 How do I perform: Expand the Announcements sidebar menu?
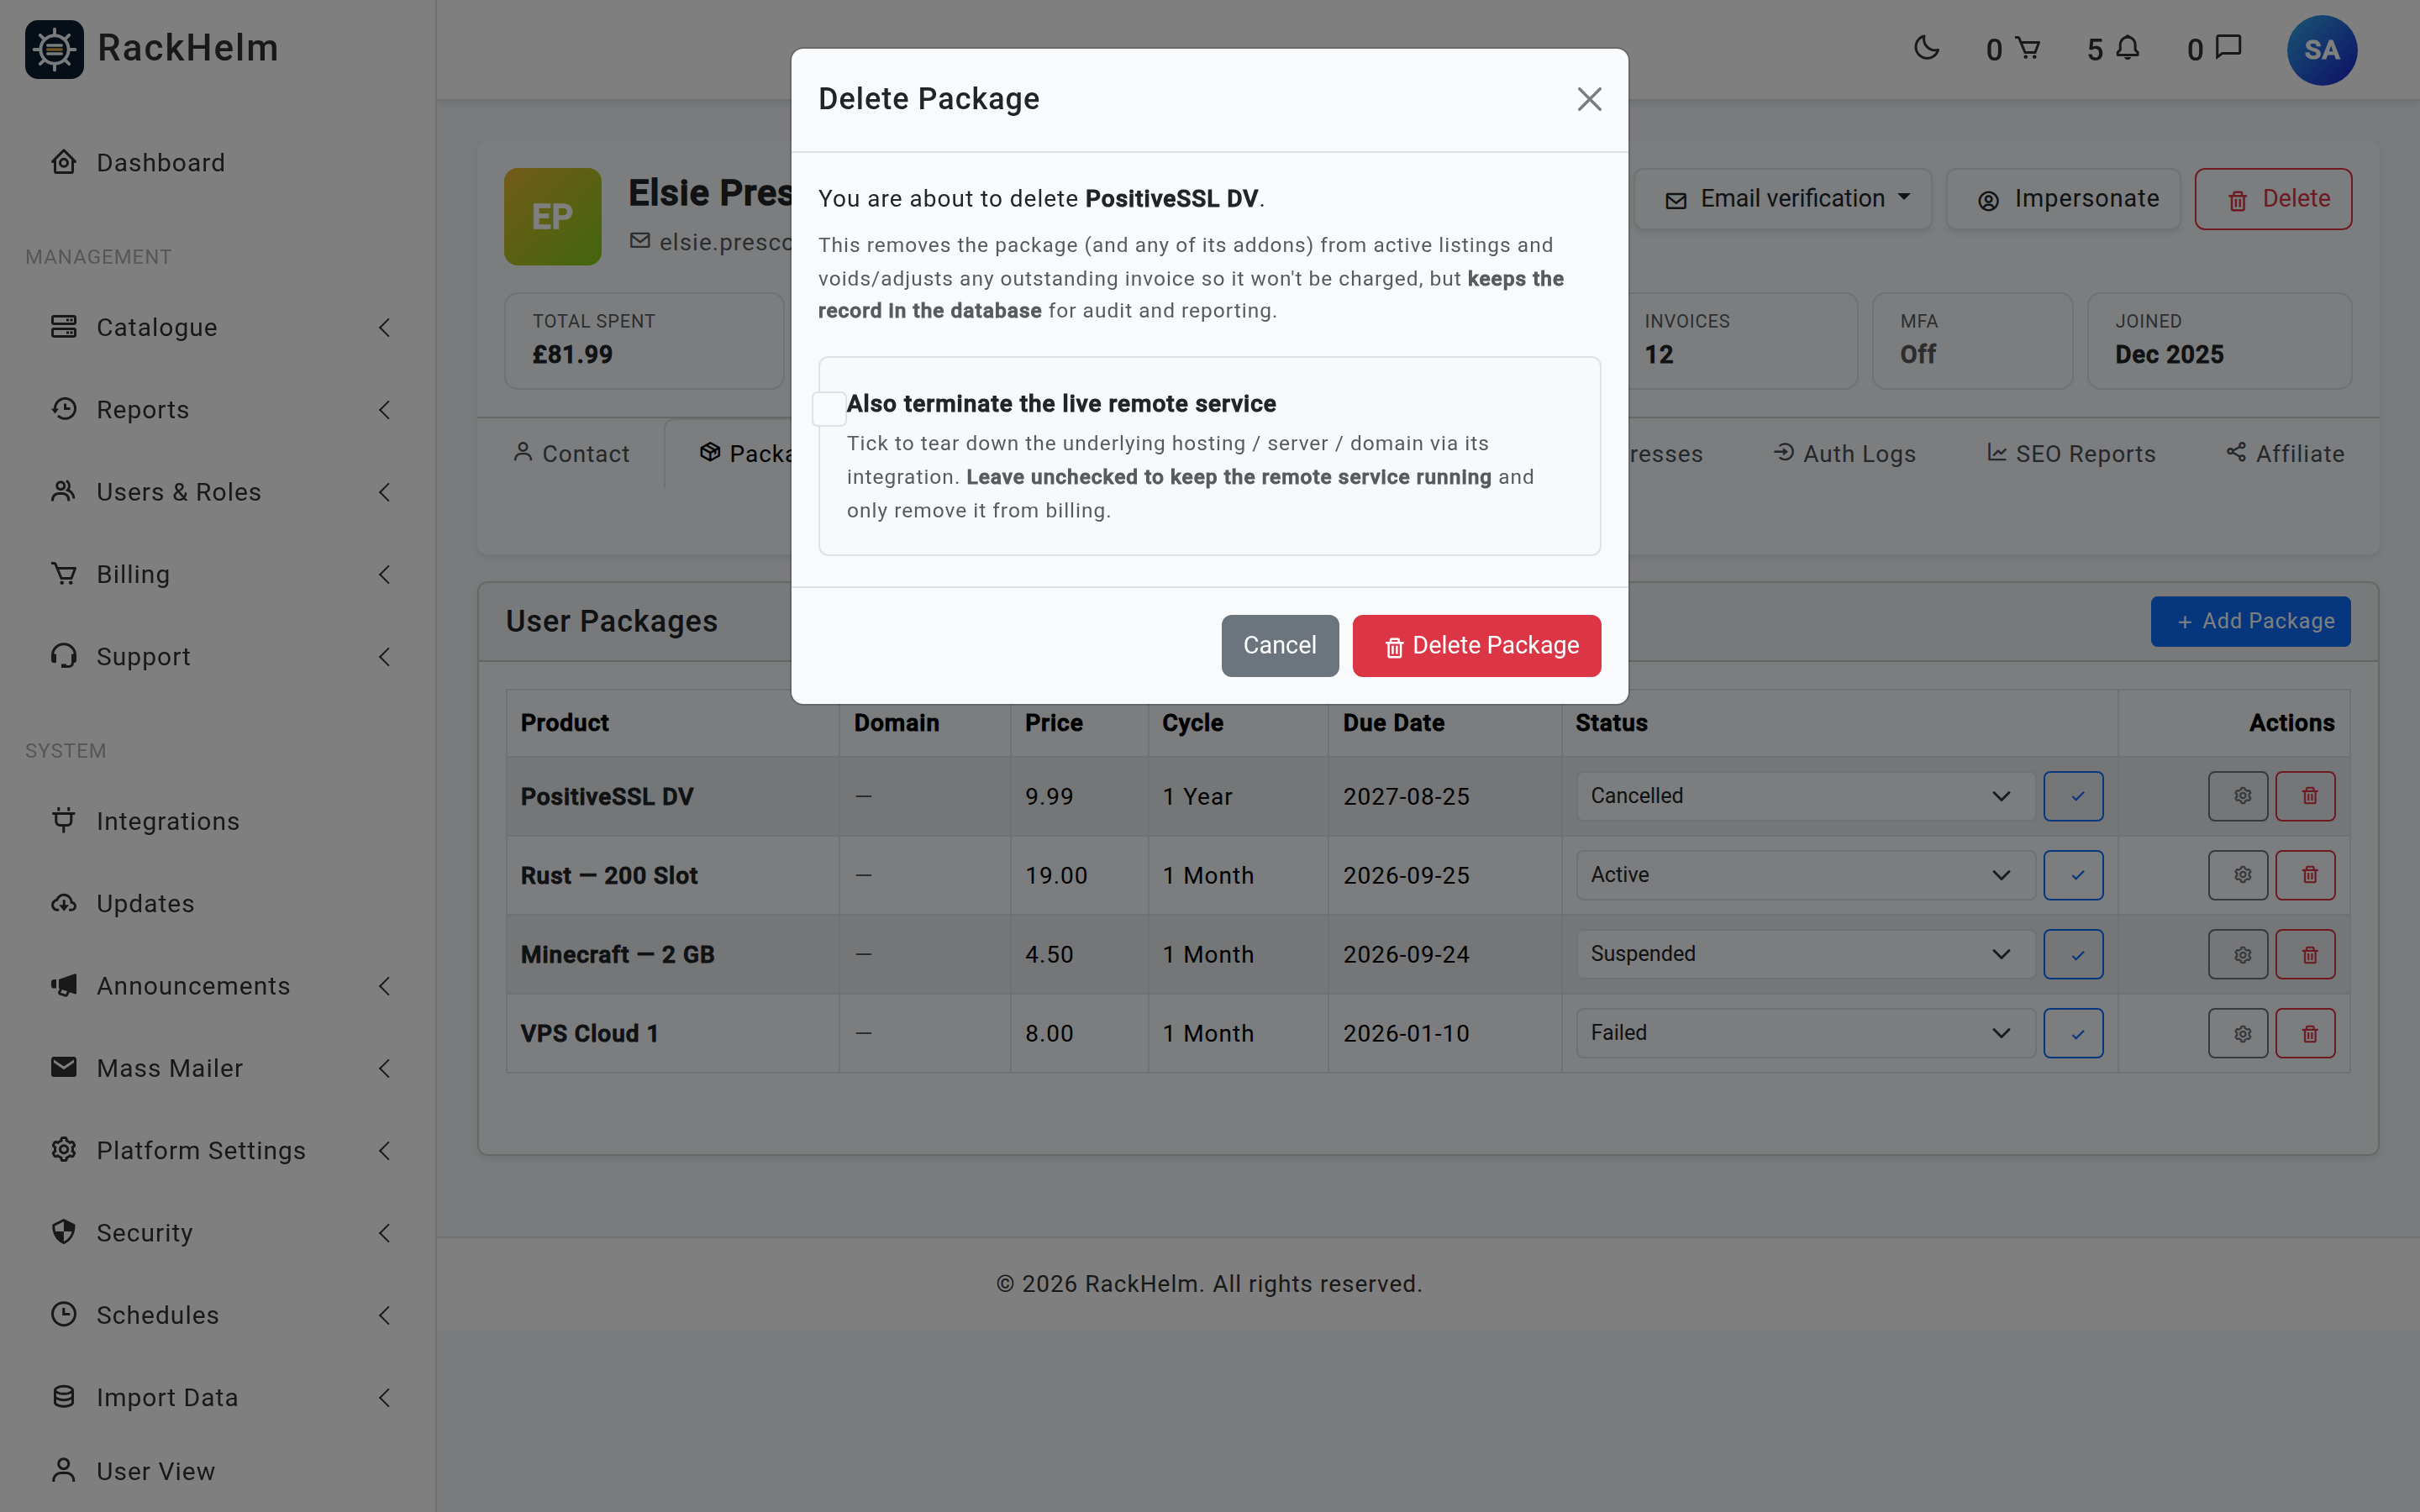tap(218, 985)
